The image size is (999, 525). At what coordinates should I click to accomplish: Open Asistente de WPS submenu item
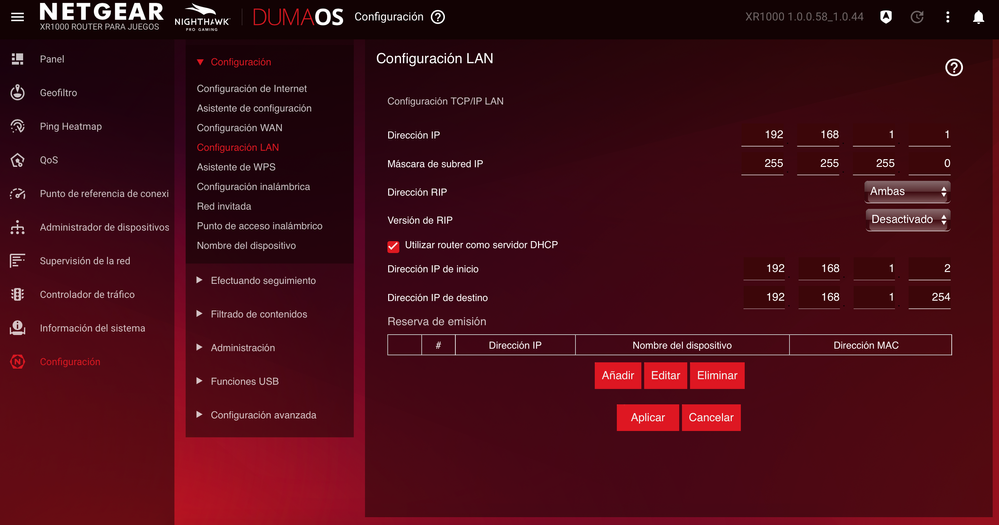click(236, 167)
